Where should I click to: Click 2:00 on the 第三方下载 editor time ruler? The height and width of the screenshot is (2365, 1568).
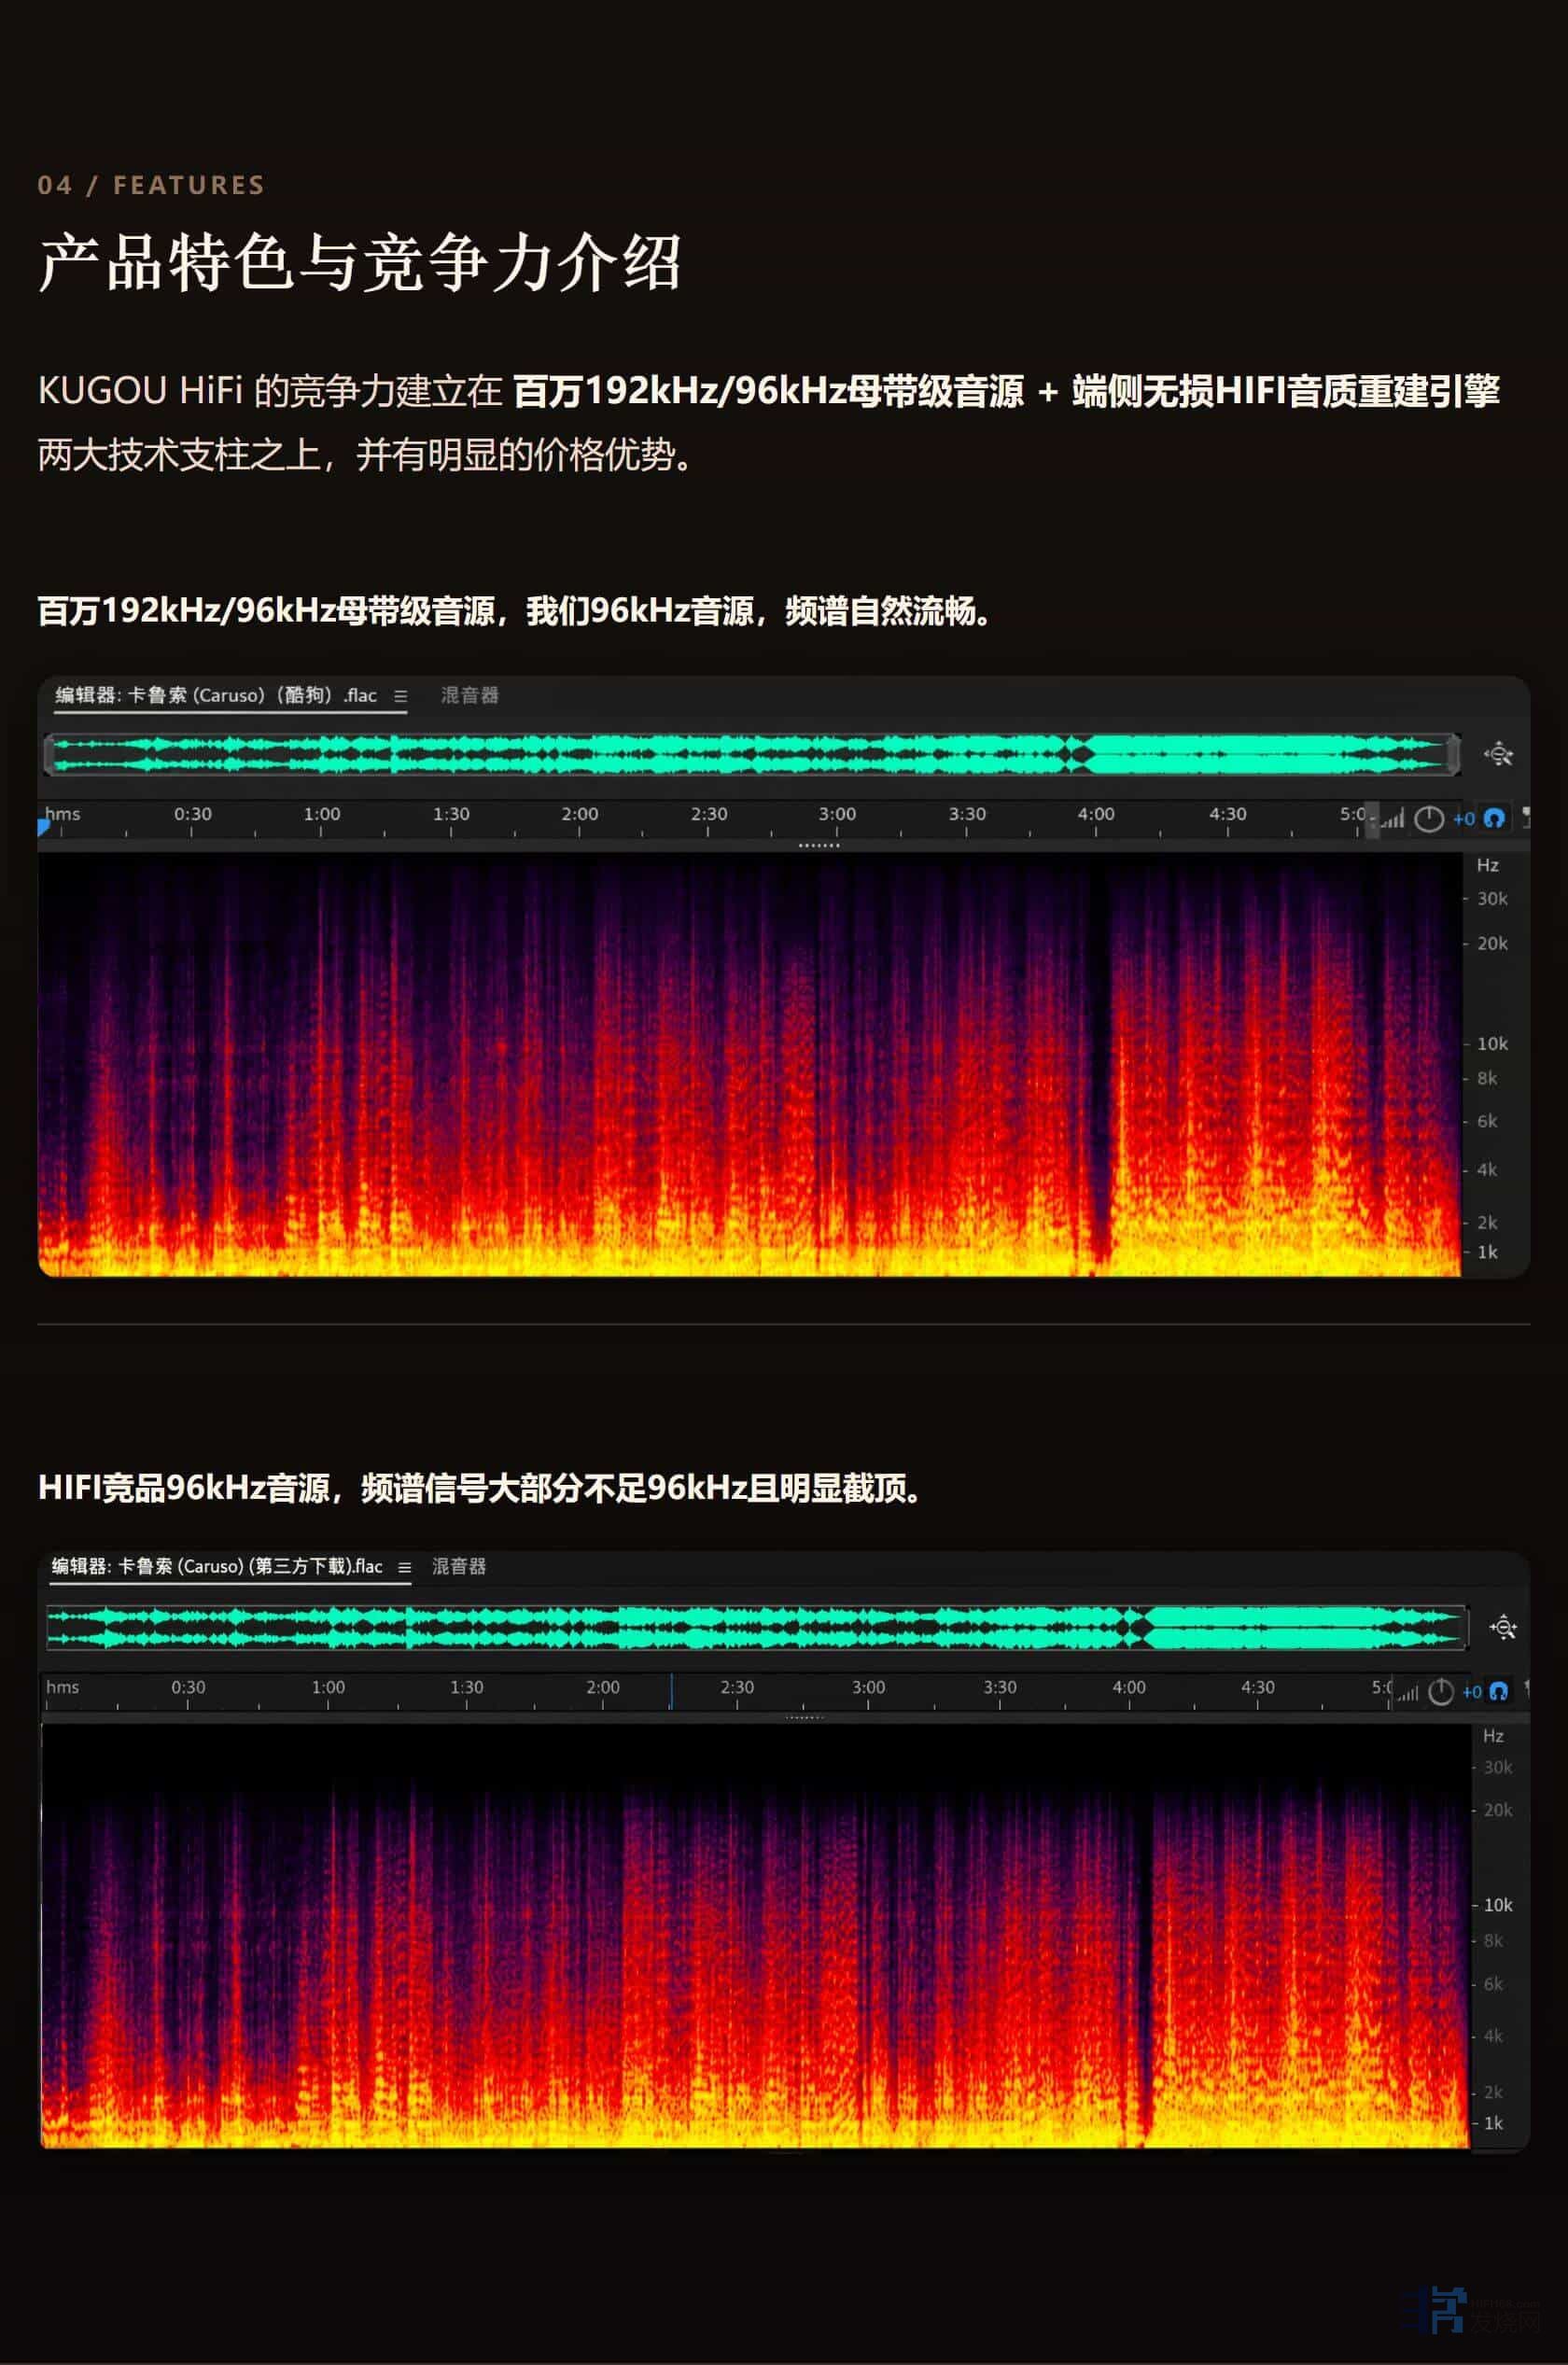coord(603,1687)
